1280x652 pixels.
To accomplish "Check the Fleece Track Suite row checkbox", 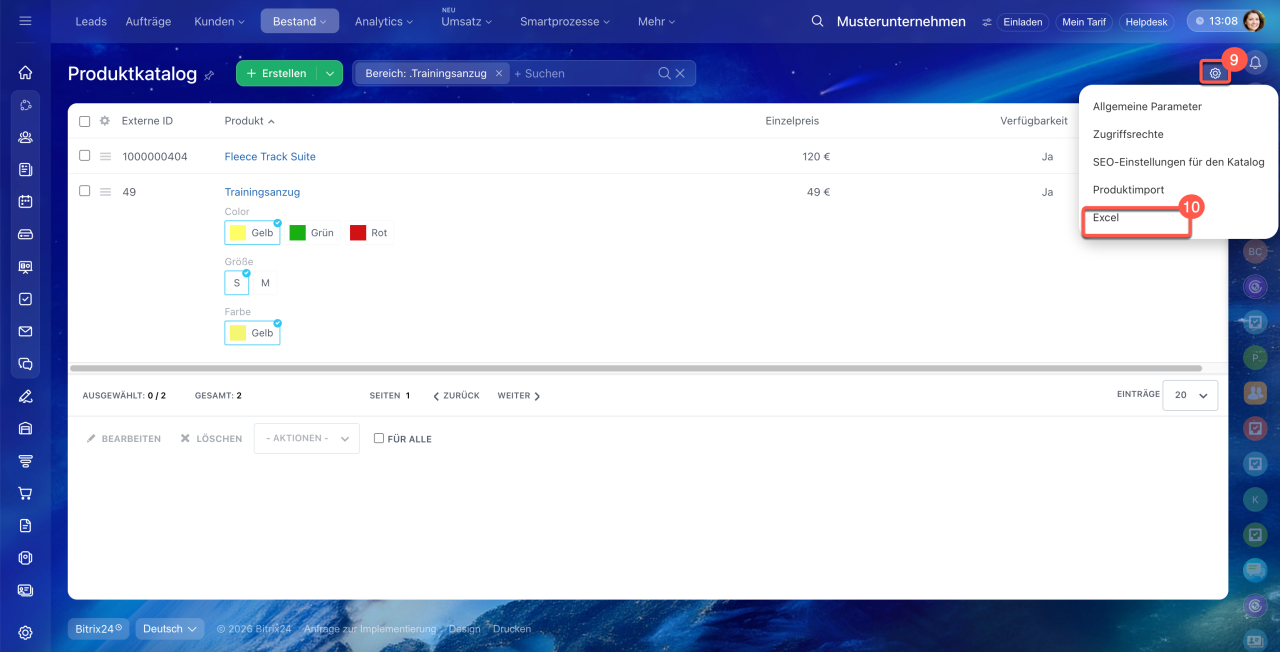I will coord(85,156).
